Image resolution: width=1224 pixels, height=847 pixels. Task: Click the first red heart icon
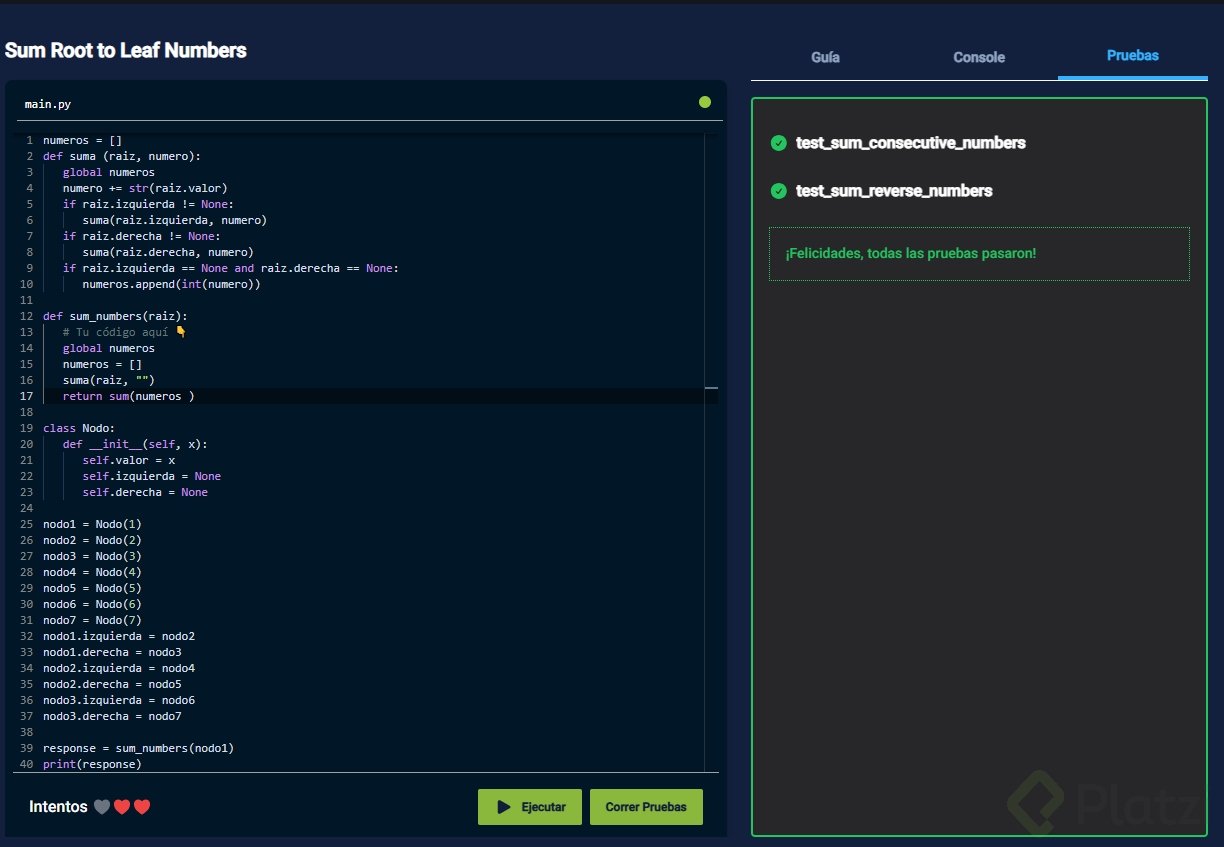[122, 807]
